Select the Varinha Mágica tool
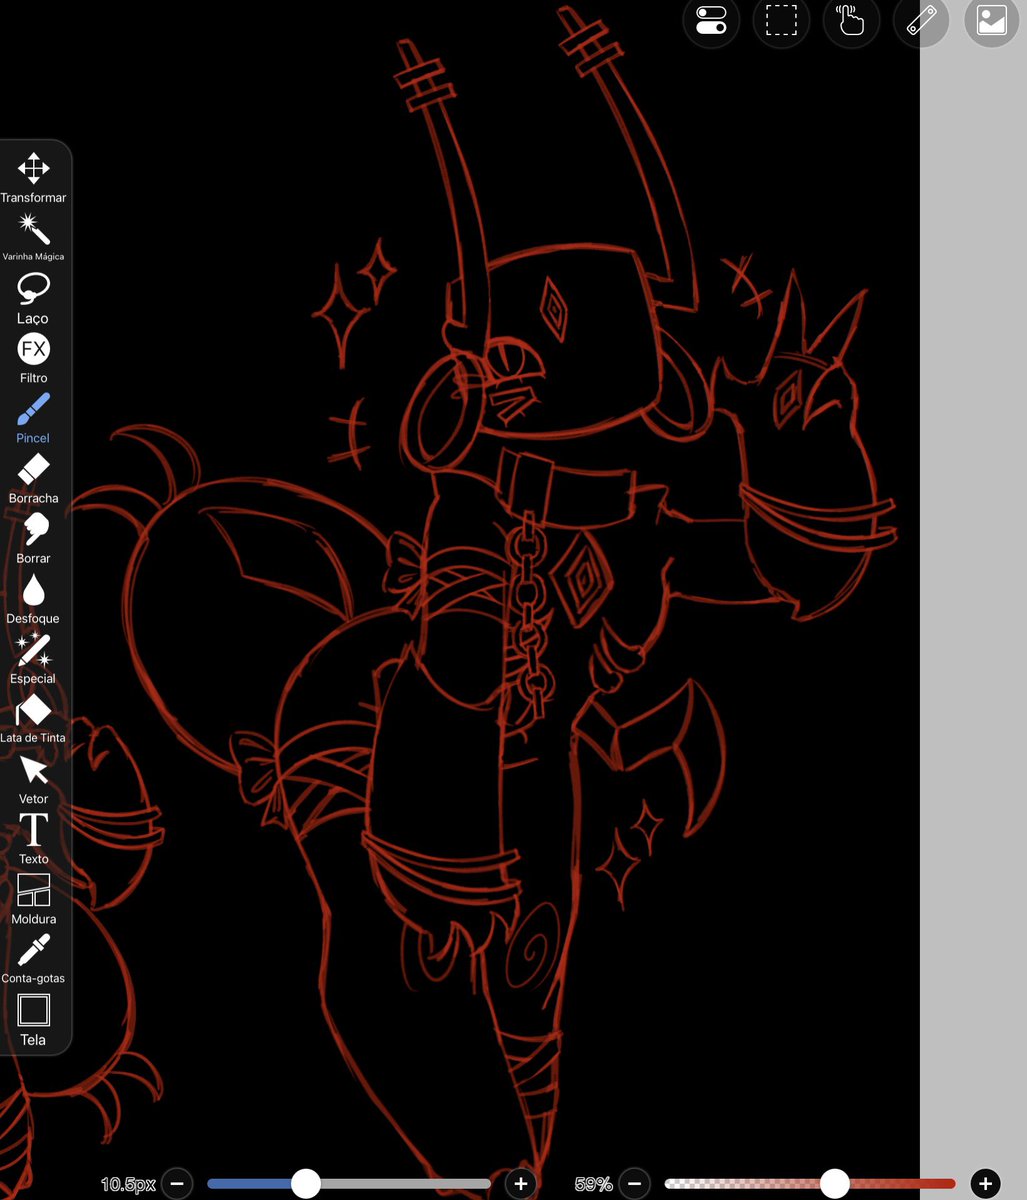 [x=33, y=238]
